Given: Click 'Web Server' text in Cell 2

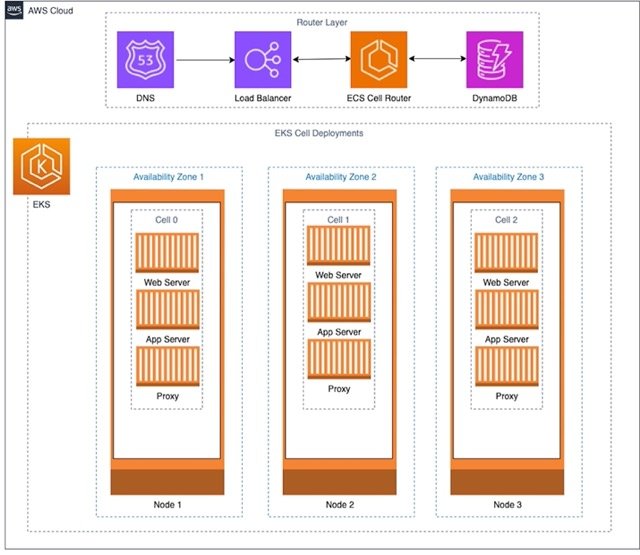Looking at the screenshot, I should coord(506,282).
